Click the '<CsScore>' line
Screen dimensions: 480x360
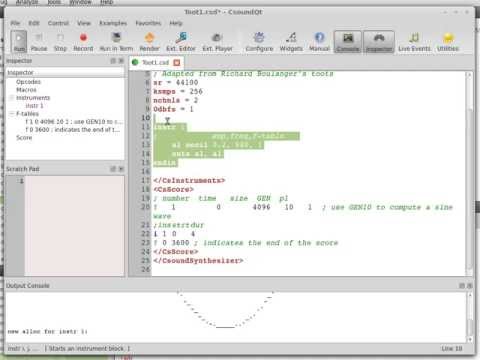173,189
